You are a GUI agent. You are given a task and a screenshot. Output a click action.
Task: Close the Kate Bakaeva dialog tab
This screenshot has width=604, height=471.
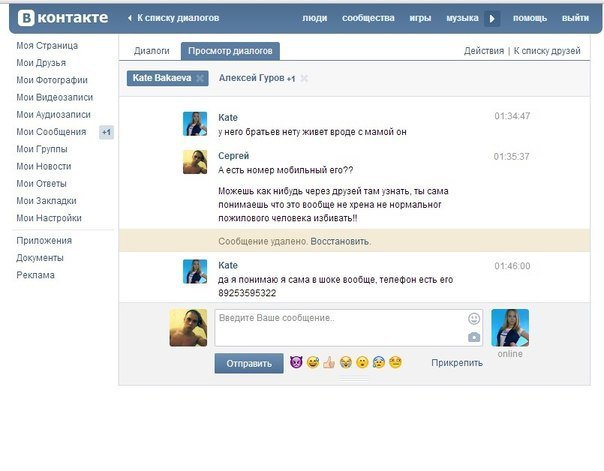(200, 78)
